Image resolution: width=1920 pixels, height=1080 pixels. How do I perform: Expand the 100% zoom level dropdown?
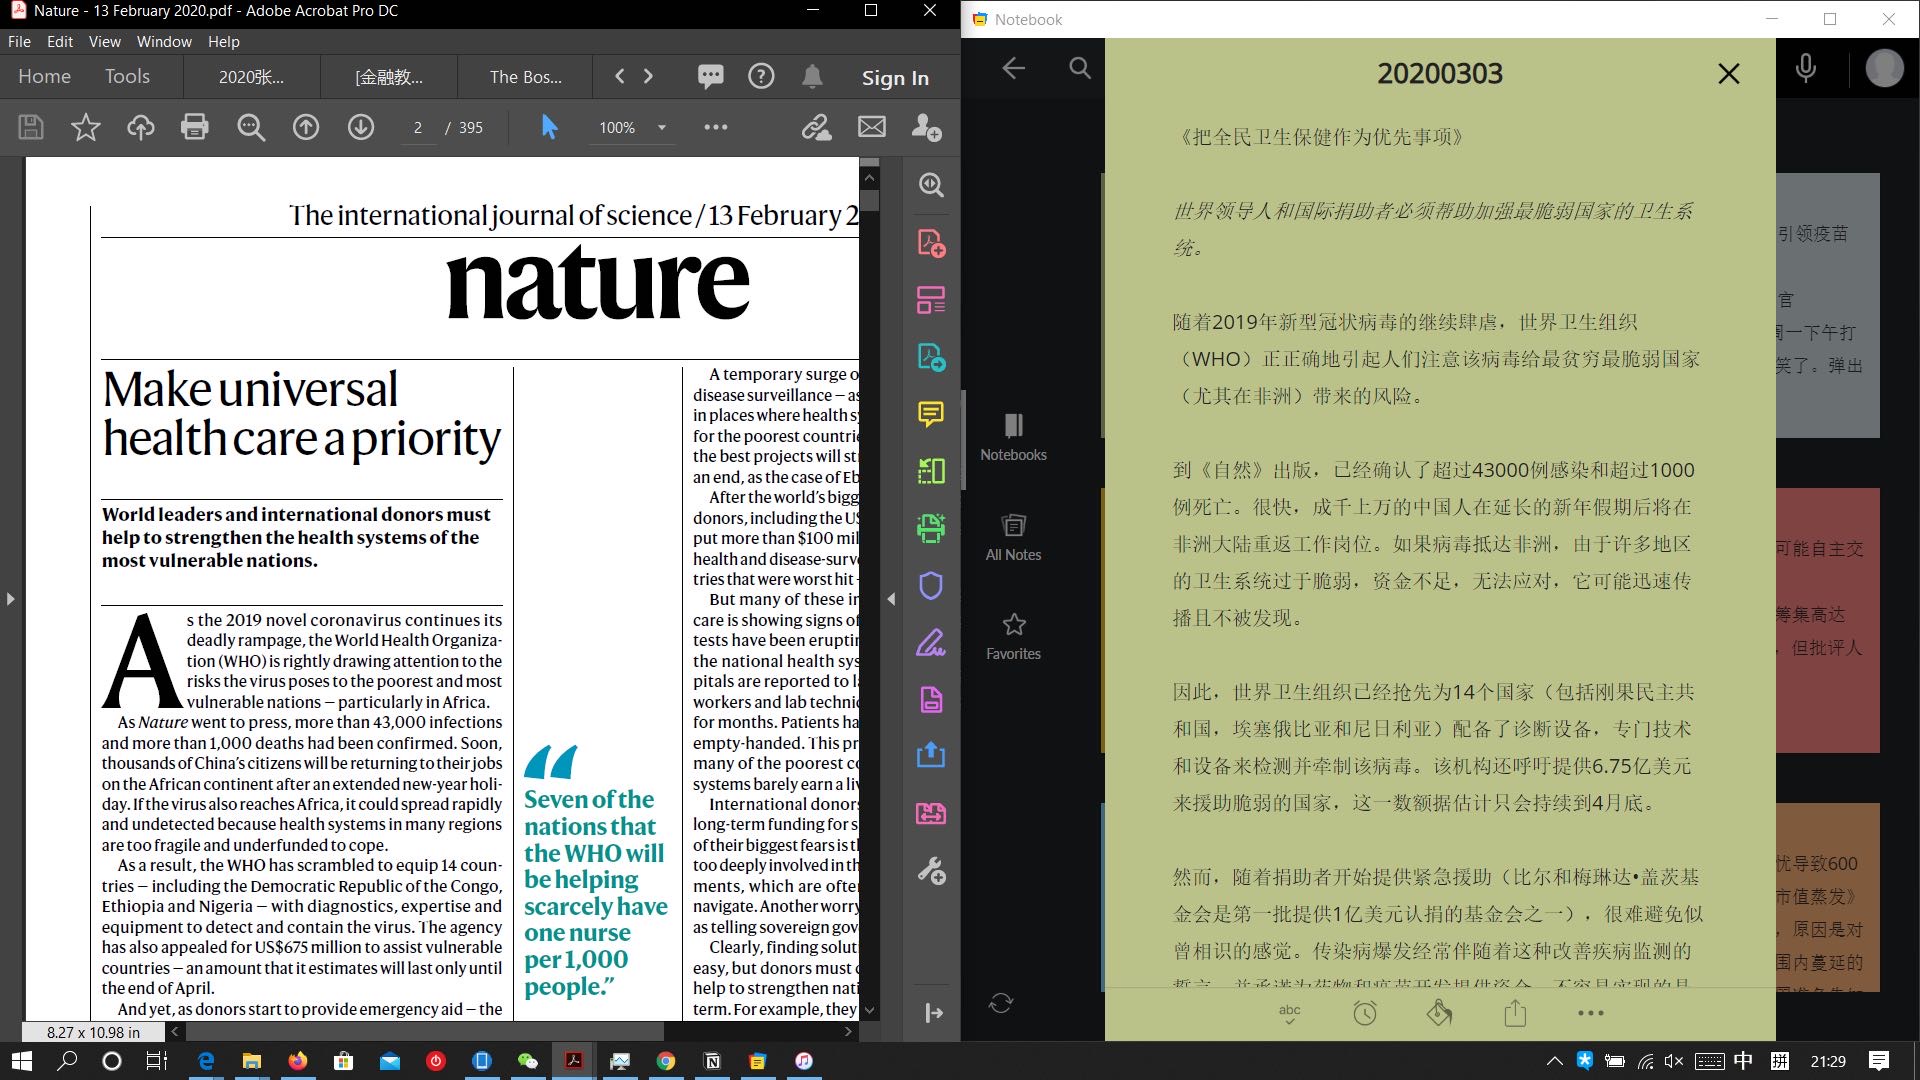[x=661, y=128]
